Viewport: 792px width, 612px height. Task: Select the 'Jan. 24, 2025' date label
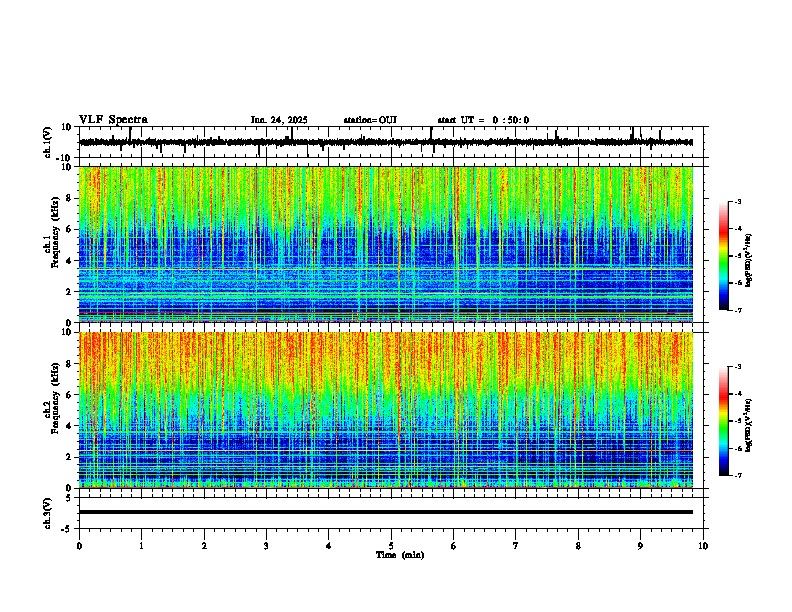click(x=279, y=120)
